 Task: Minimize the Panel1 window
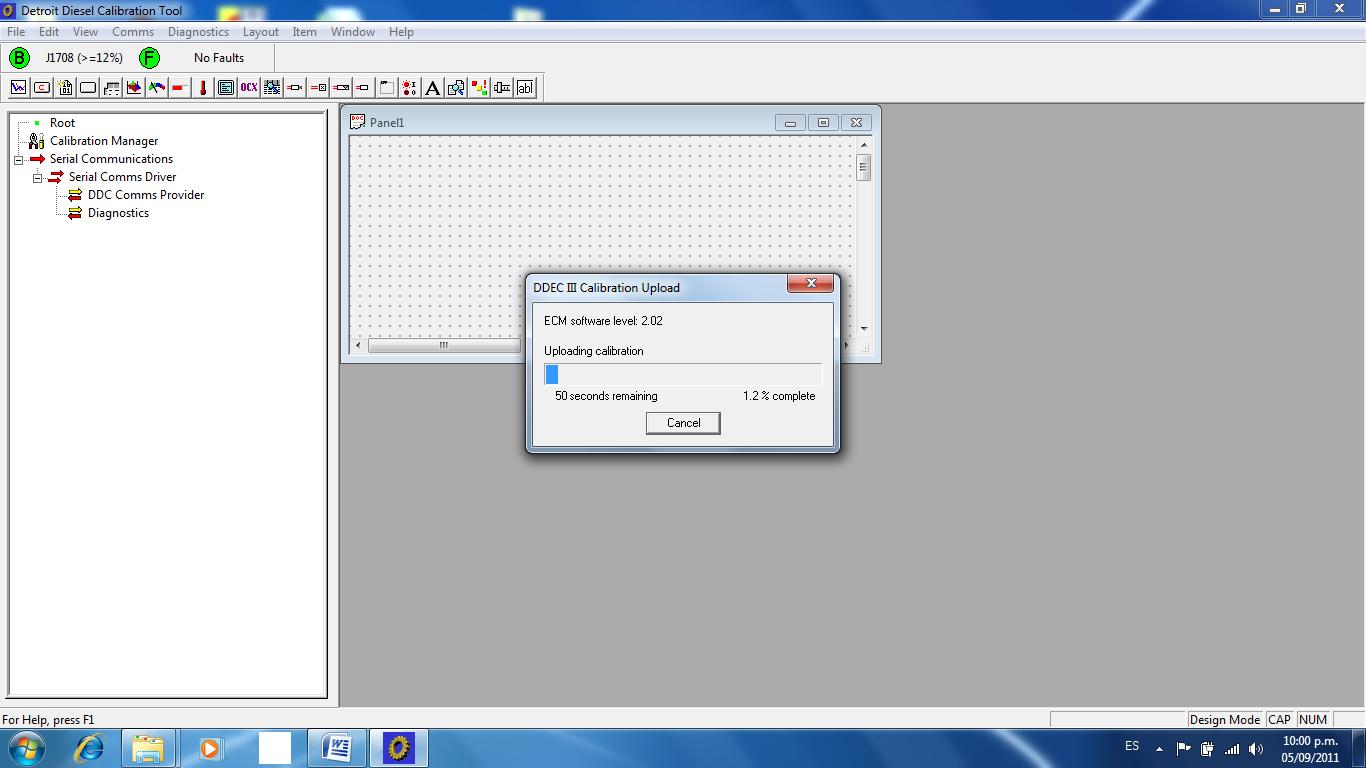click(x=790, y=122)
